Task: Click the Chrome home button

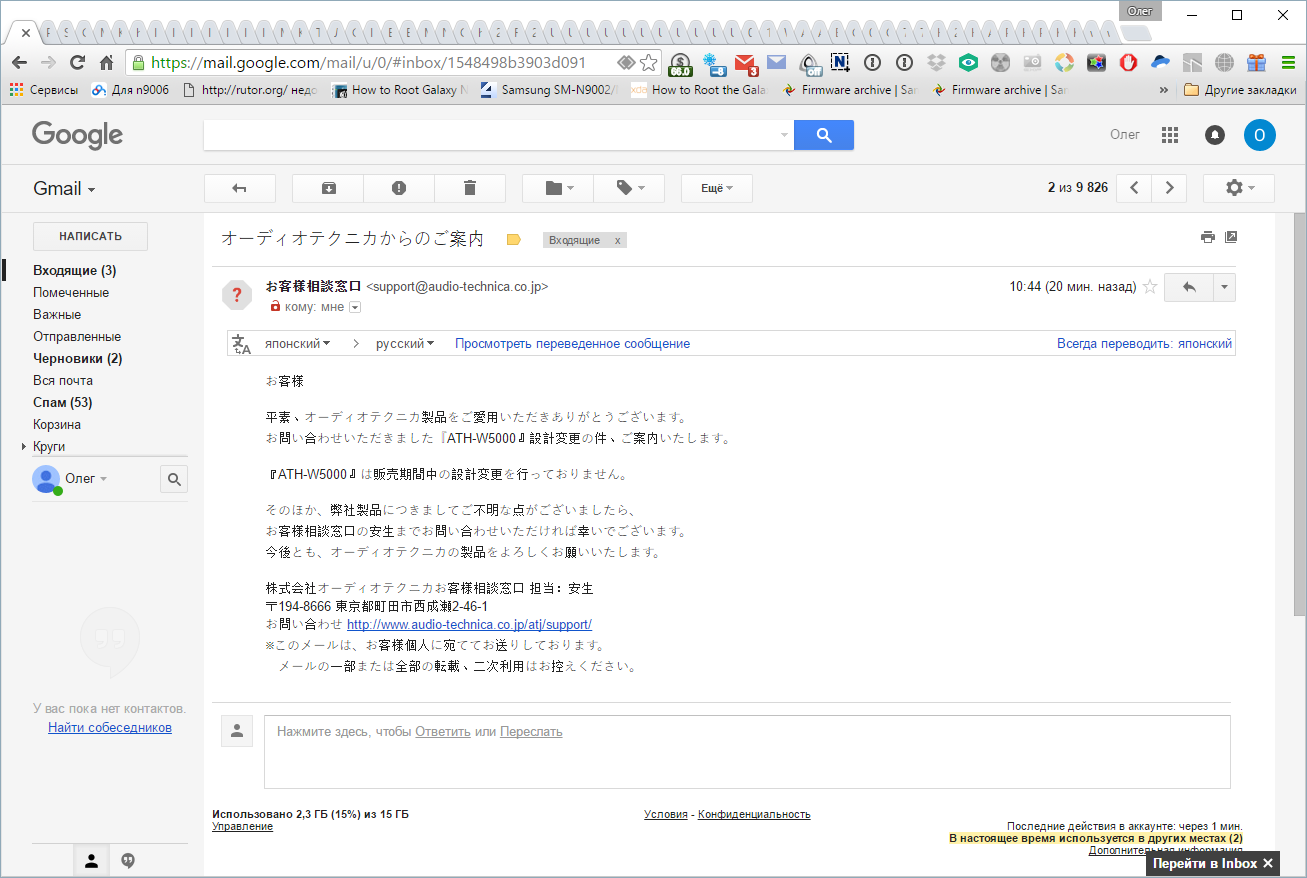Action: point(107,63)
